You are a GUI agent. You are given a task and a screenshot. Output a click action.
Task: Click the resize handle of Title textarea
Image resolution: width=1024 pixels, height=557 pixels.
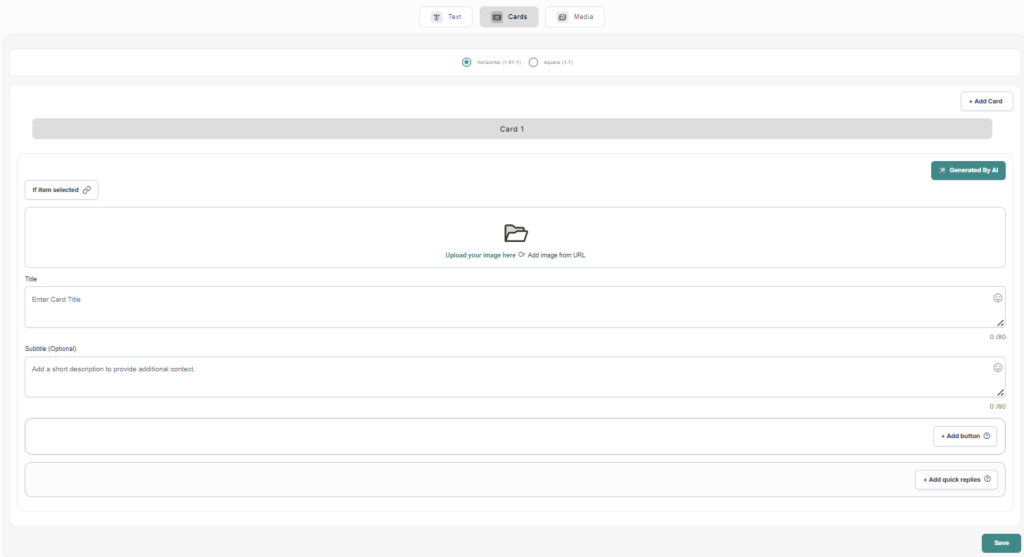[1000, 323]
